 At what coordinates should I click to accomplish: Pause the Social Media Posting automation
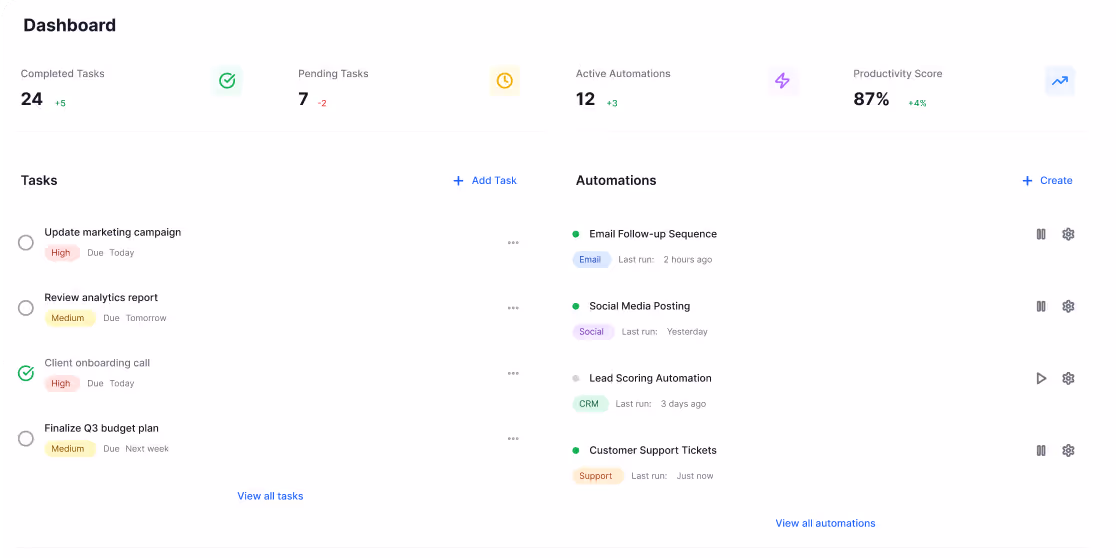click(1041, 306)
